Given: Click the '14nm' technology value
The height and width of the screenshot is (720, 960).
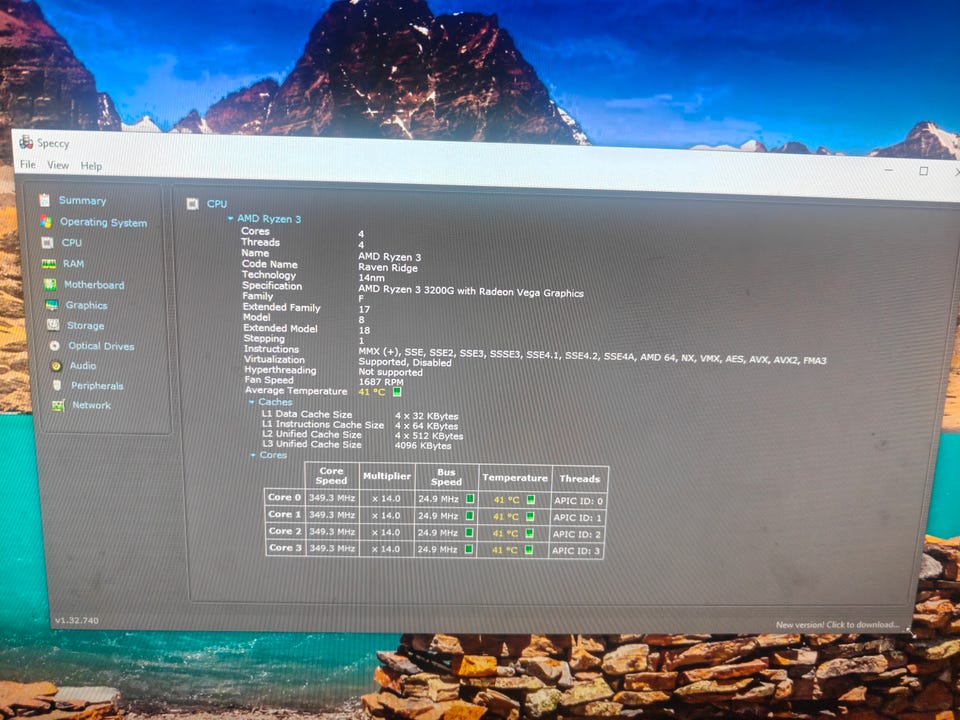Looking at the screenshot, I should [x=372, y=277].
